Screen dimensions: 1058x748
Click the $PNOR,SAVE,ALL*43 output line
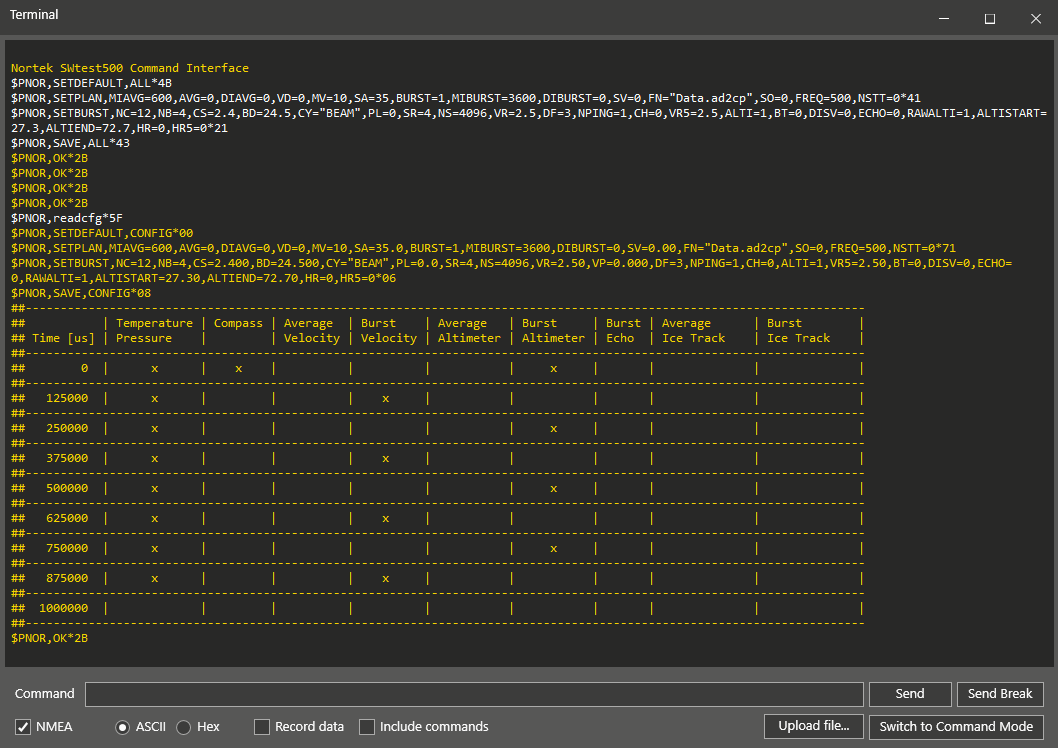click(70, 143)
